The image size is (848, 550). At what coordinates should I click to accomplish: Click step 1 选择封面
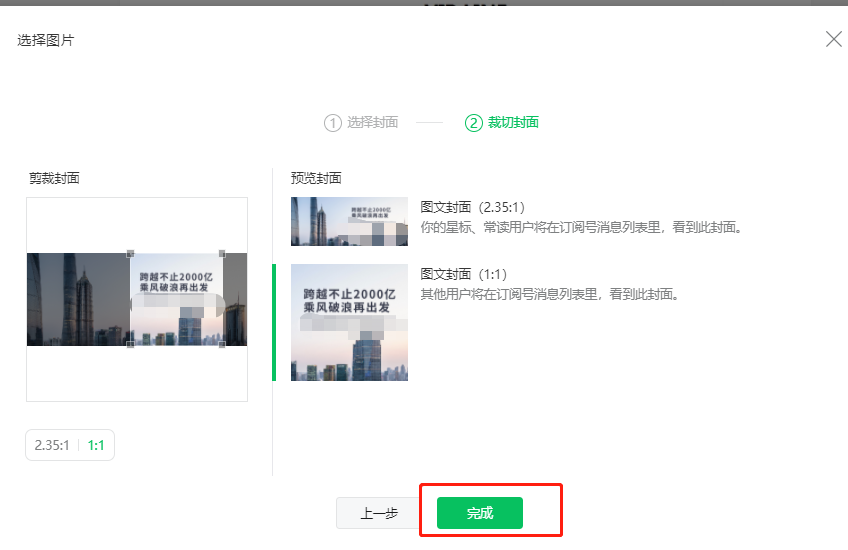pyautogui.click(x=361, y=123)
